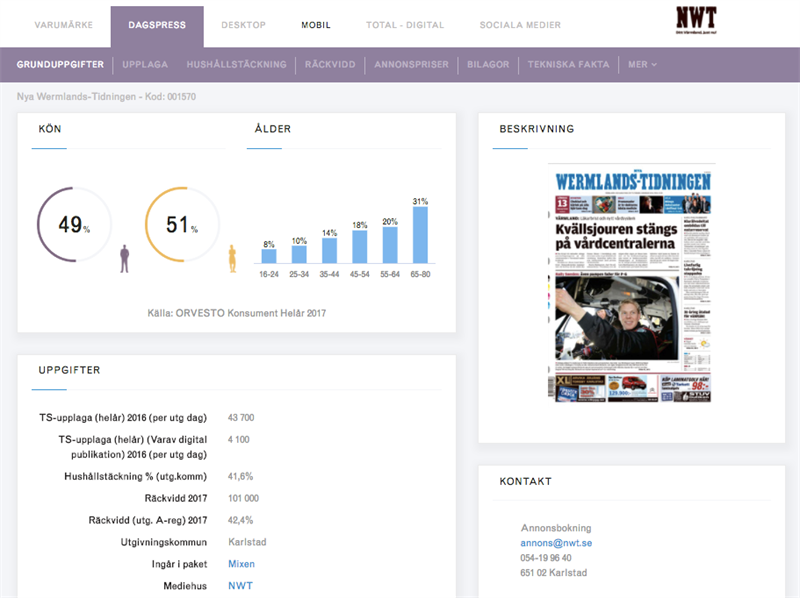Click the purple male figure icon

(125, 259)
